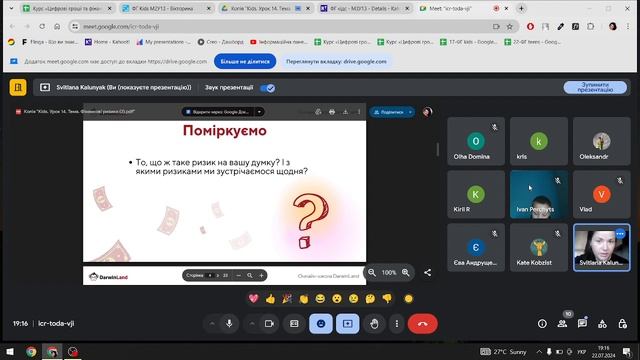Open the My presentations bookmark
Image resolution: width=640 pixels, height=360 pixels.
click(x=163, y=42)
